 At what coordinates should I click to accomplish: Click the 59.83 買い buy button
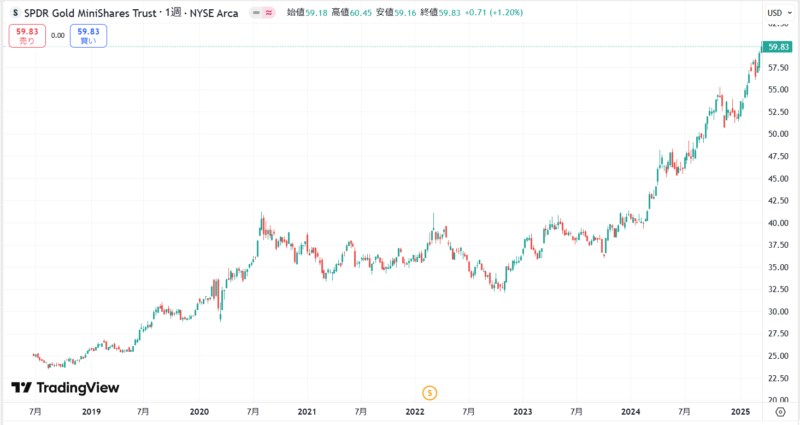[88, 36]
